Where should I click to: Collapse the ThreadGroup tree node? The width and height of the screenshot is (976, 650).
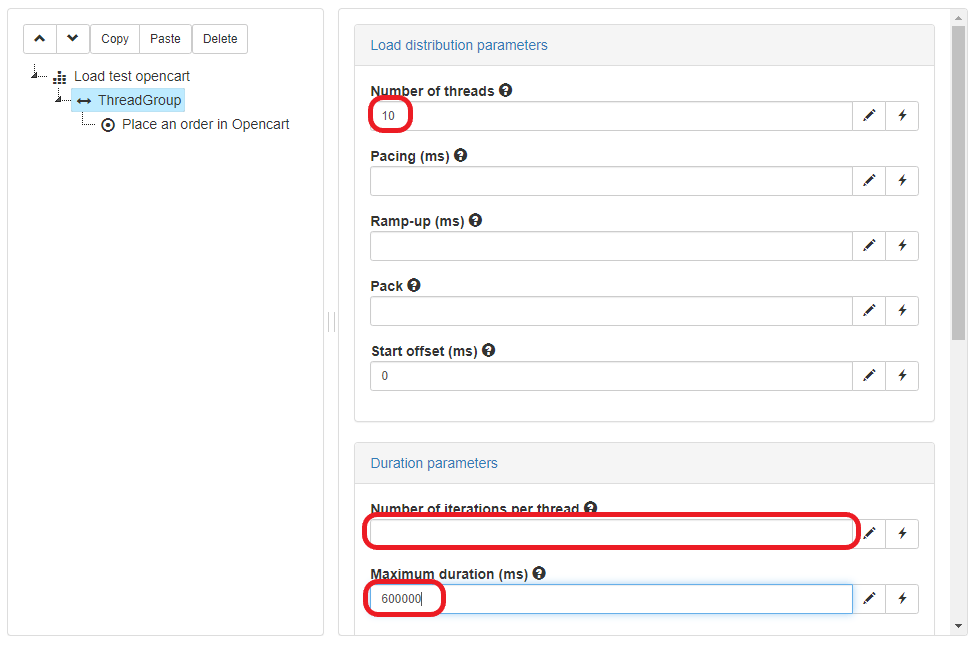point(58,100)
